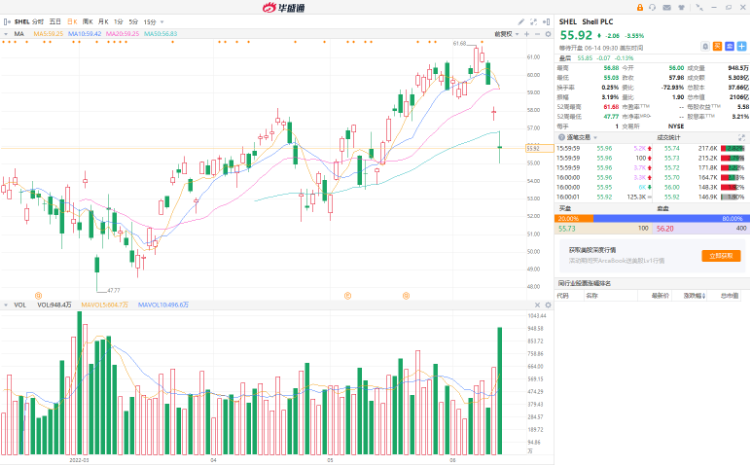Click the SHEL ticker label in toolbar

[22, 22]
